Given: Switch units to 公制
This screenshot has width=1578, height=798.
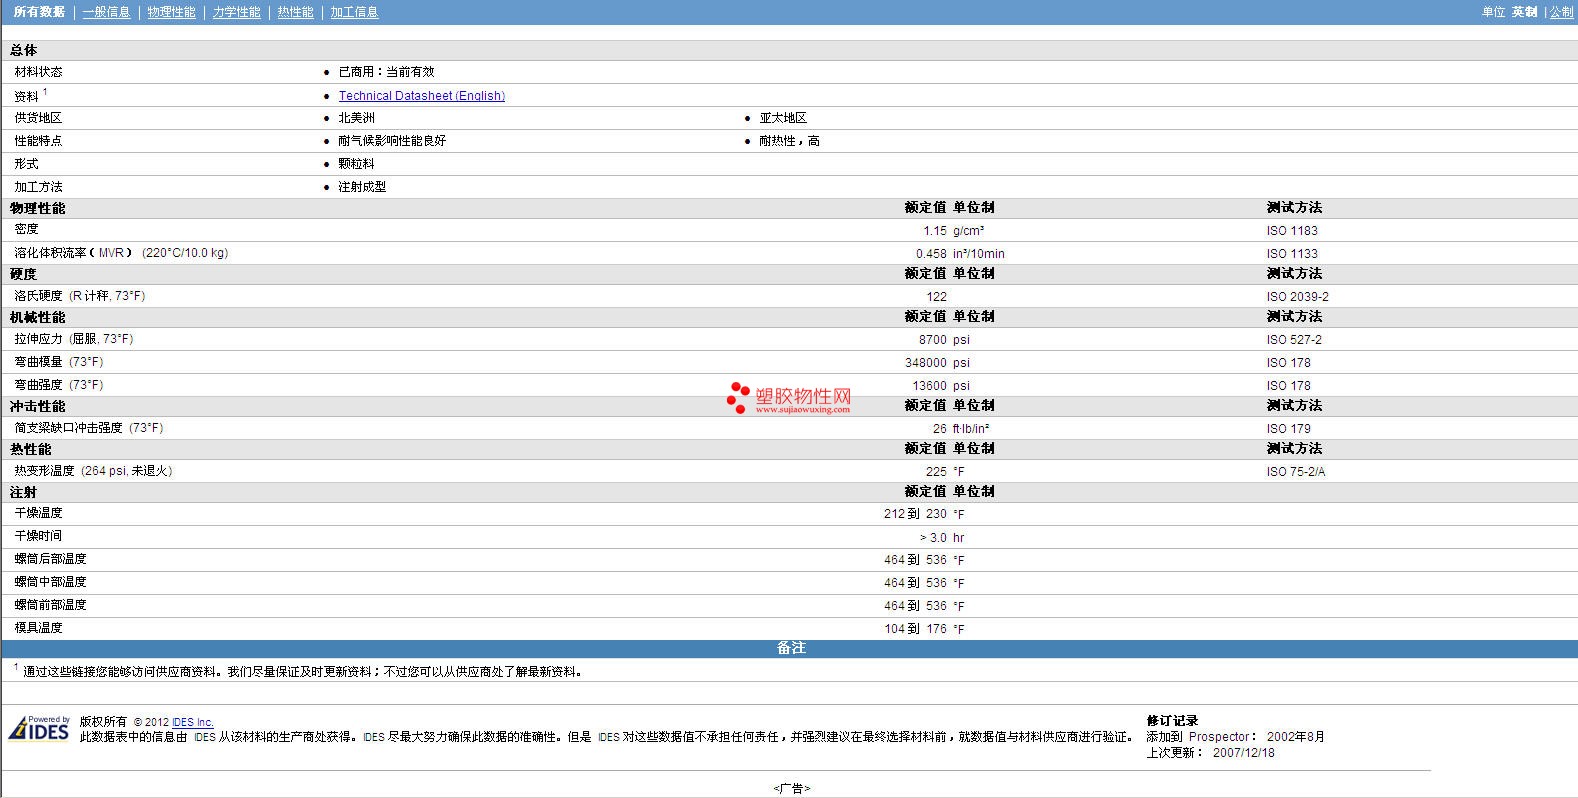Looking at the screenshot, I should click(1561, 12).
